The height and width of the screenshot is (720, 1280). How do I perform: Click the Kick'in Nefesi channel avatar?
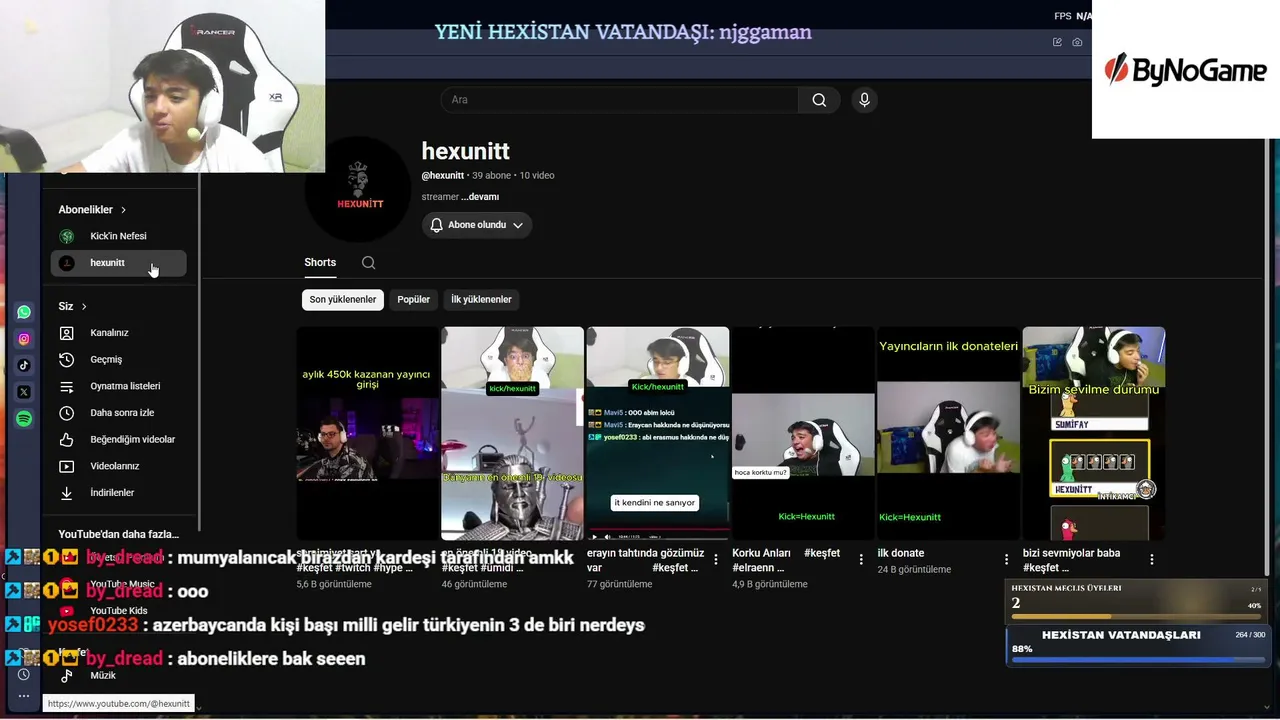pyautogui.click(x=67, y=236)
